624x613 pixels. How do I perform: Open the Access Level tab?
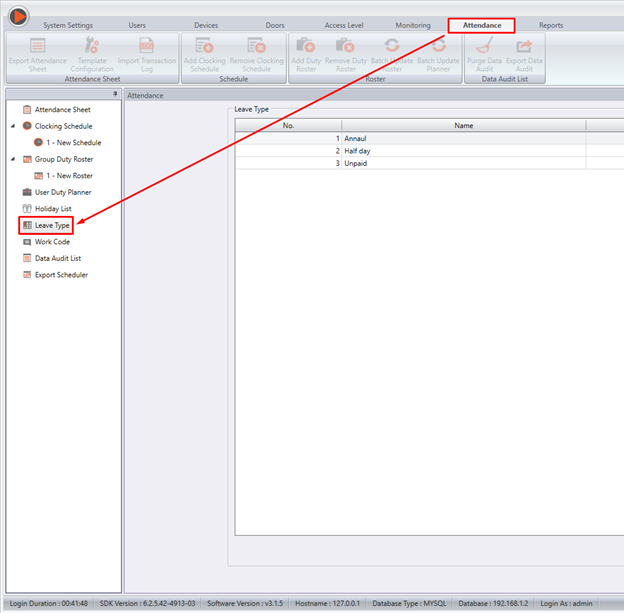(x=344, y=25)
